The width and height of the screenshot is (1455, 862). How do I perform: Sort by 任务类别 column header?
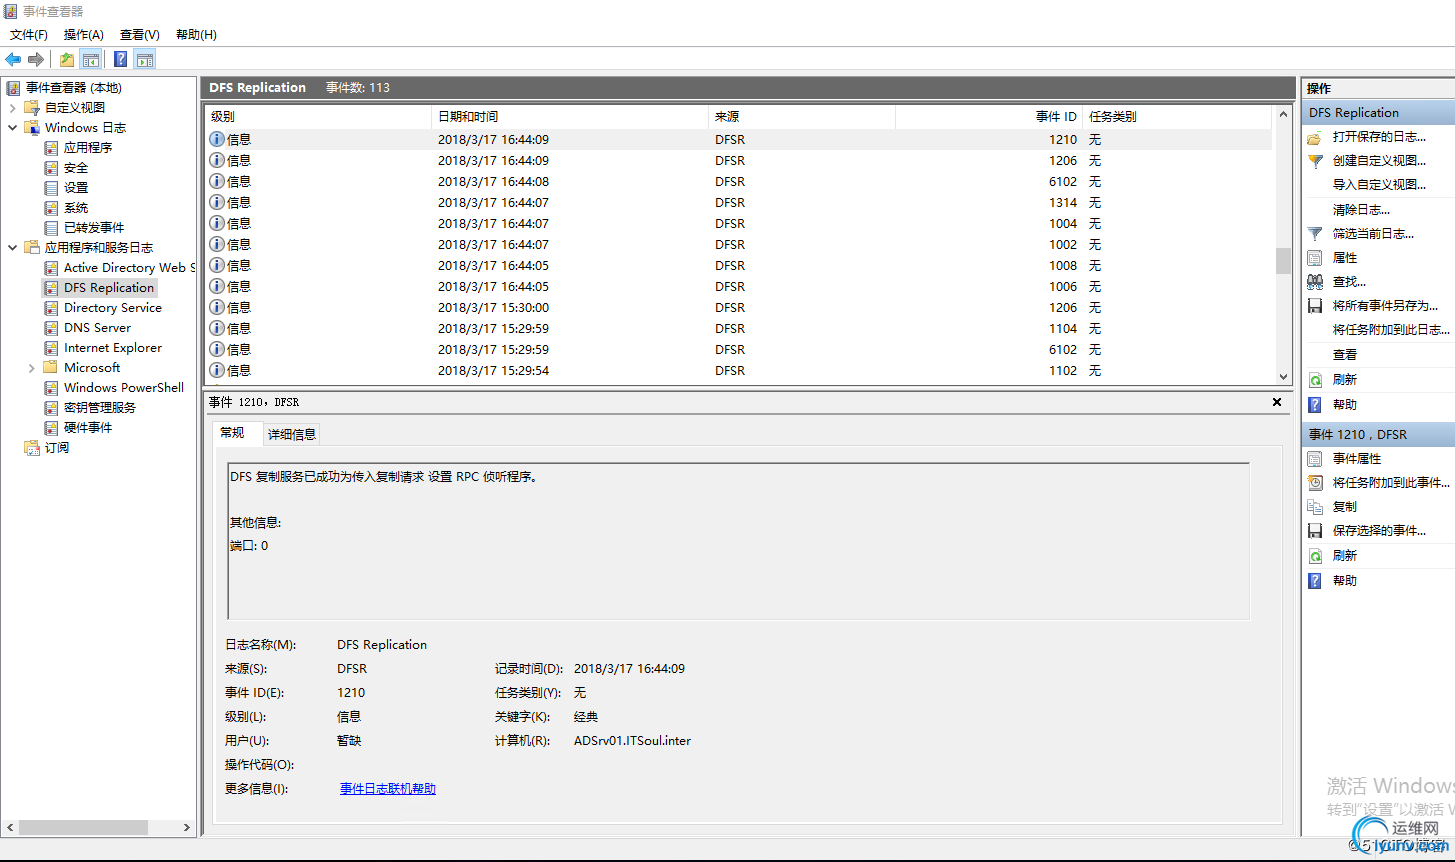[x=1177, y=117]
